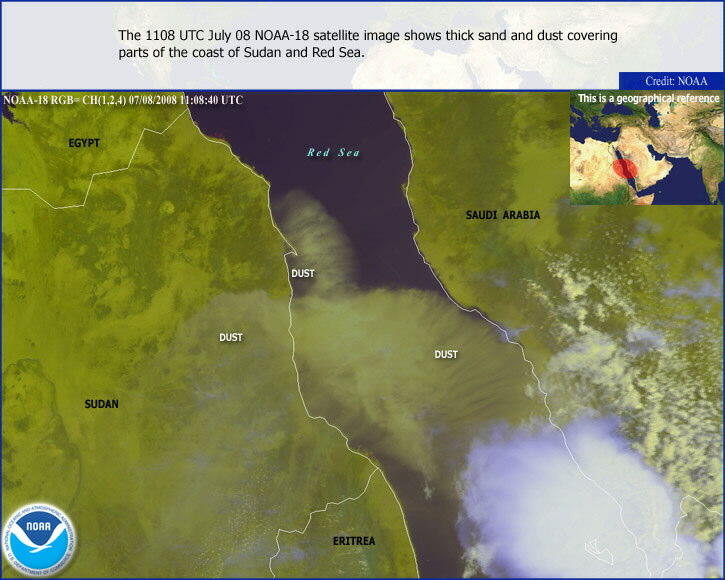Click the NOAA circular logo

39,539
